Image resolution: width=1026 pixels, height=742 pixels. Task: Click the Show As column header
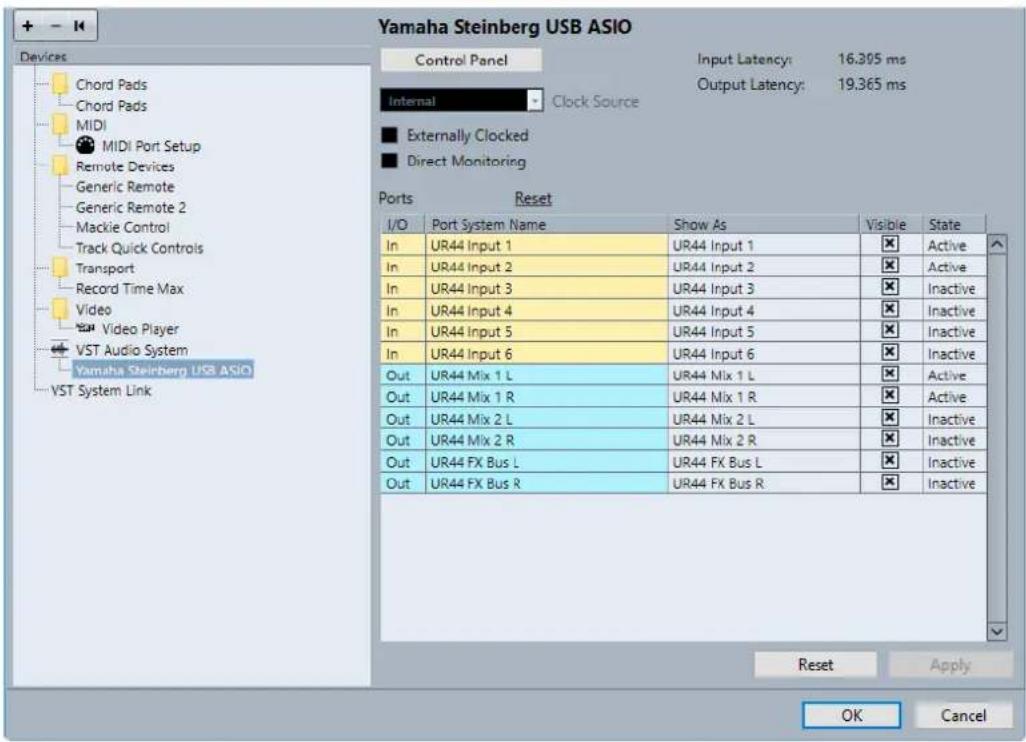pyautogui.click(x=764, y=224)
